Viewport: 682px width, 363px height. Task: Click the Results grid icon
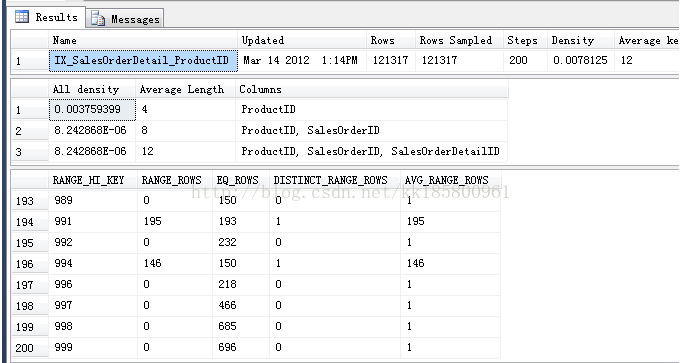(22, 17)
